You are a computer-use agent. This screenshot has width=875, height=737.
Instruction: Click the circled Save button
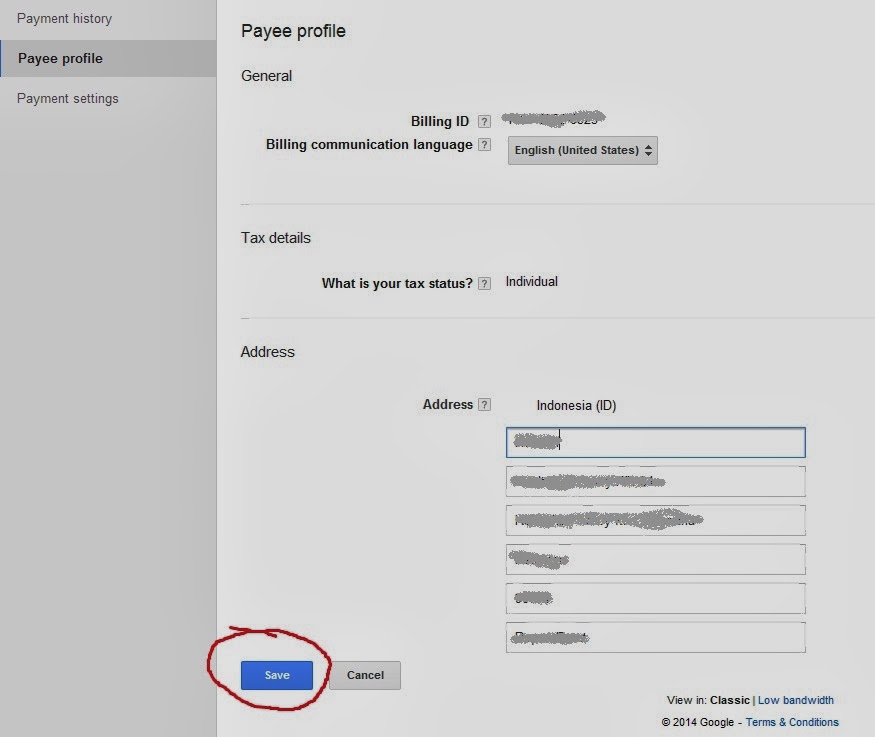point(277,675)
